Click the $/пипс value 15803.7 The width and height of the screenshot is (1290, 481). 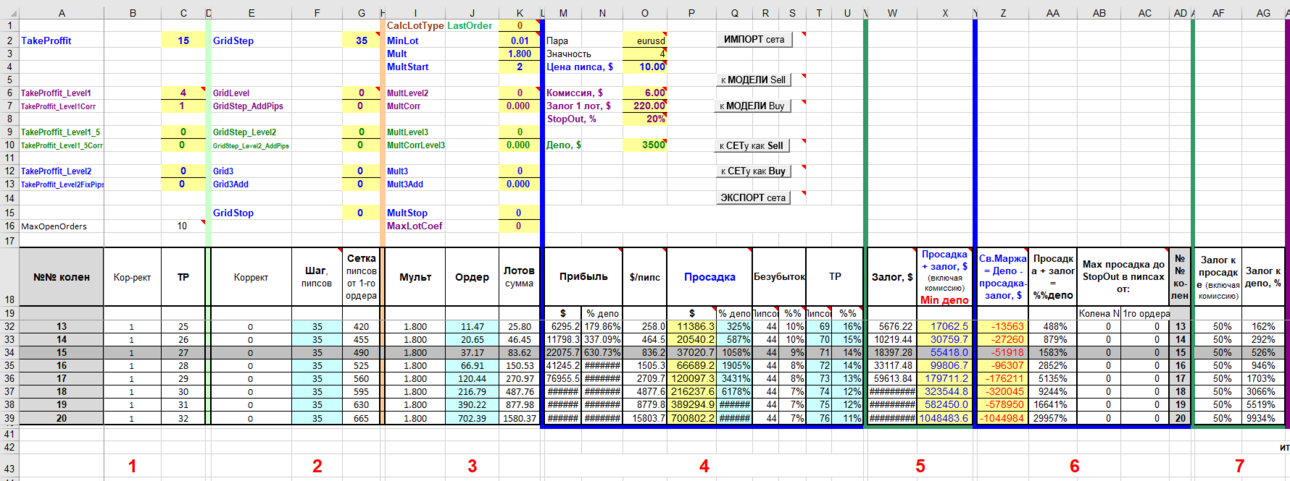(645, 418)
